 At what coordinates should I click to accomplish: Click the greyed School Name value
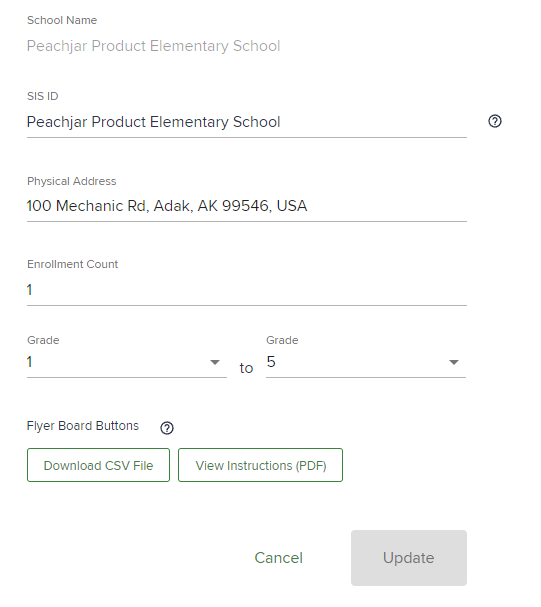point(153,46)
